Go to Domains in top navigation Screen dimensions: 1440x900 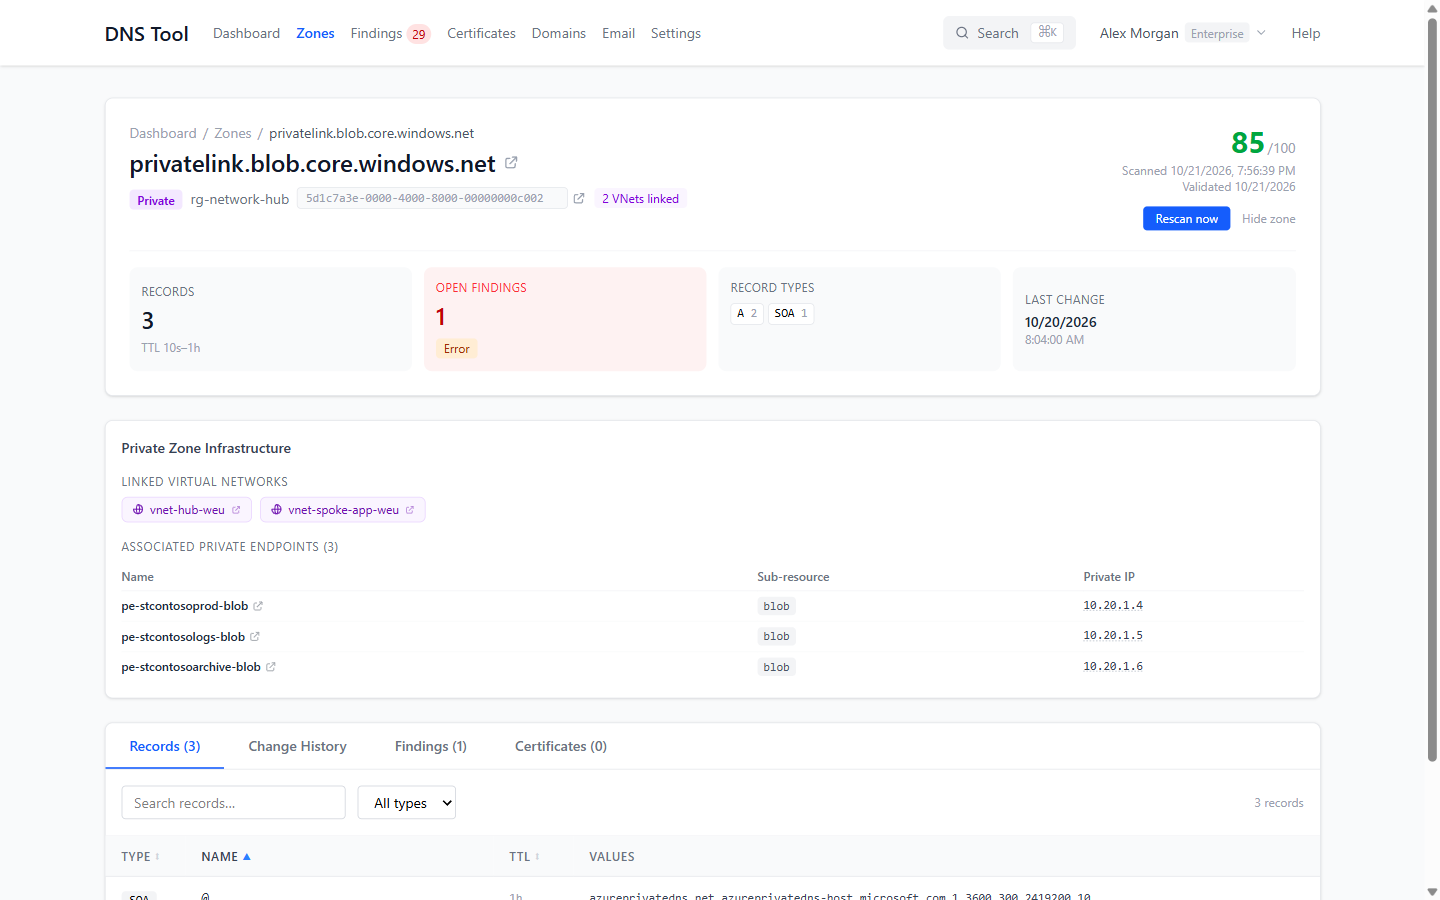click(559, 33)
